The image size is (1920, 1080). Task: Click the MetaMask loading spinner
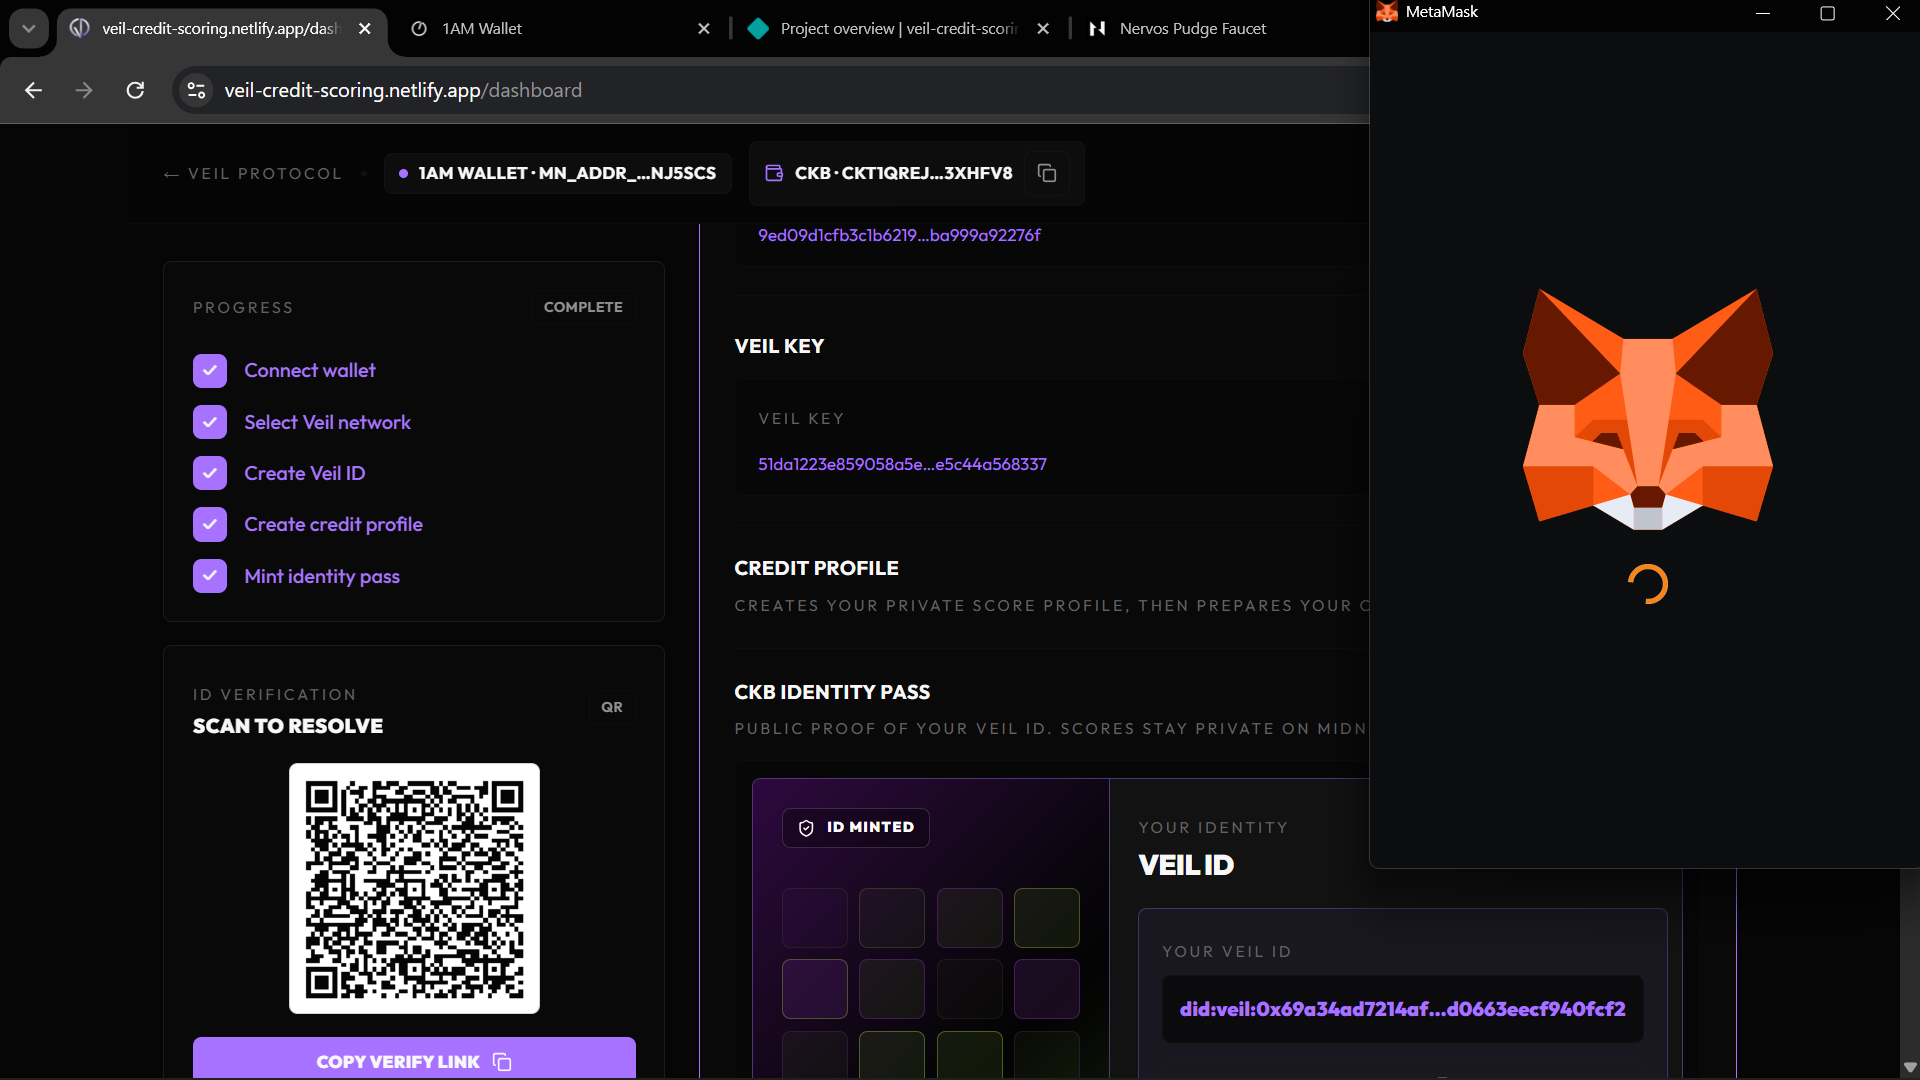[x=1647, y=584]
